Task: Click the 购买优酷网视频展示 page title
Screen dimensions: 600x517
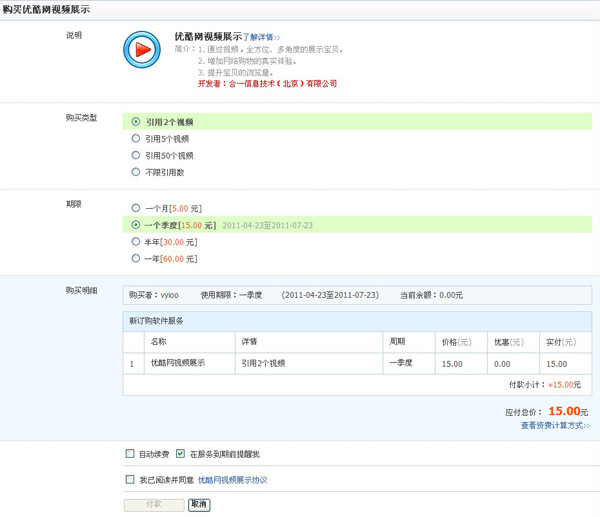Action: [x=46, y=10]
